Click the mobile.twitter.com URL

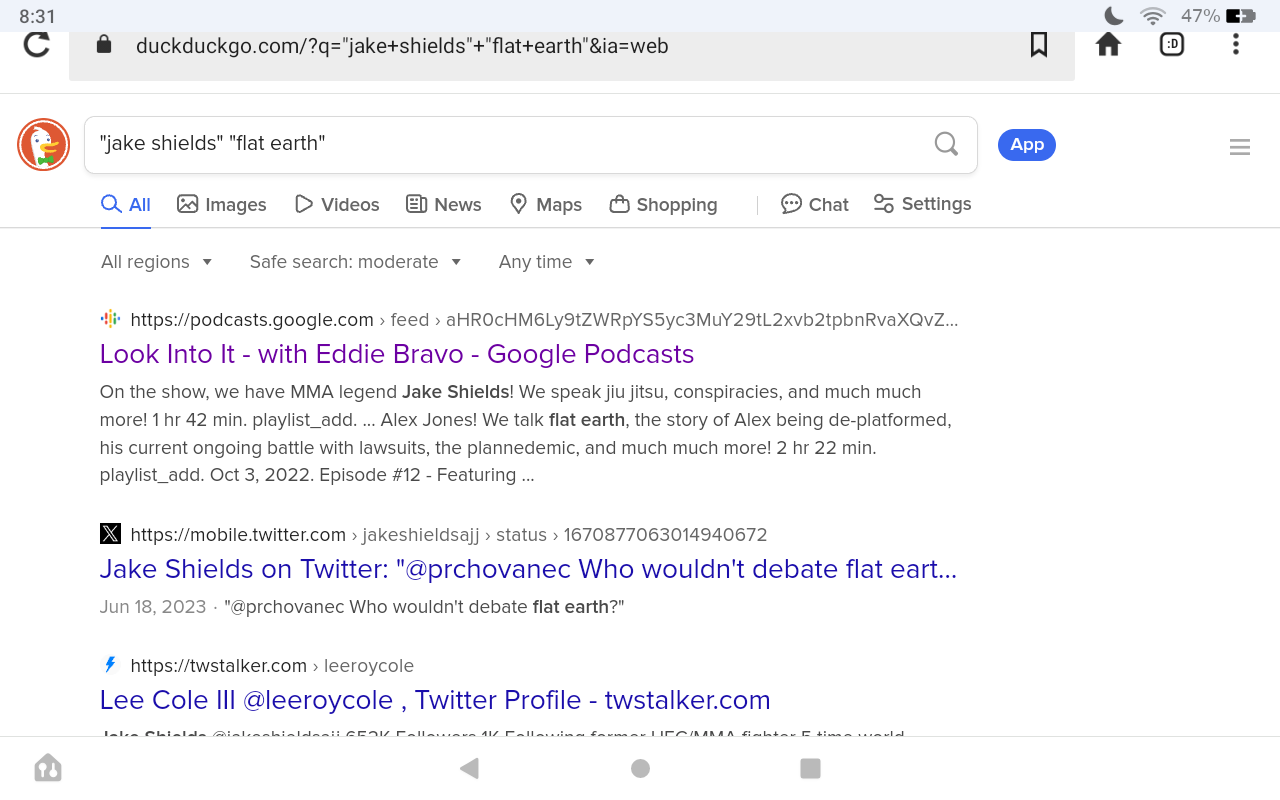(238, 535)
